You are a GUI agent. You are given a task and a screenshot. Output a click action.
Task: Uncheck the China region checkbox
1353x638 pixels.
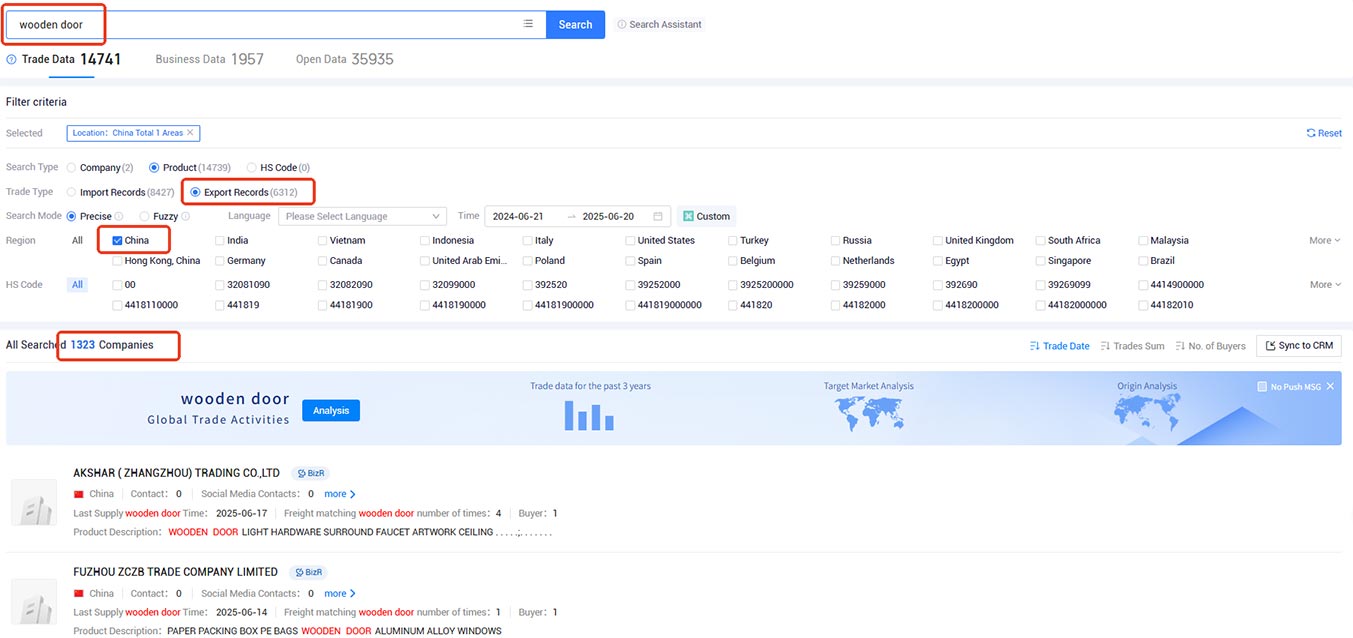click(118, 240)
